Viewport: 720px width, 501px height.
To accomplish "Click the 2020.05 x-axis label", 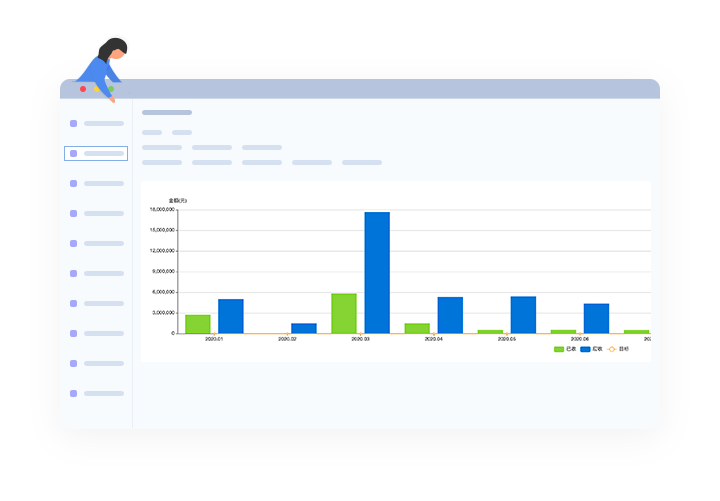I will [507, 339].
